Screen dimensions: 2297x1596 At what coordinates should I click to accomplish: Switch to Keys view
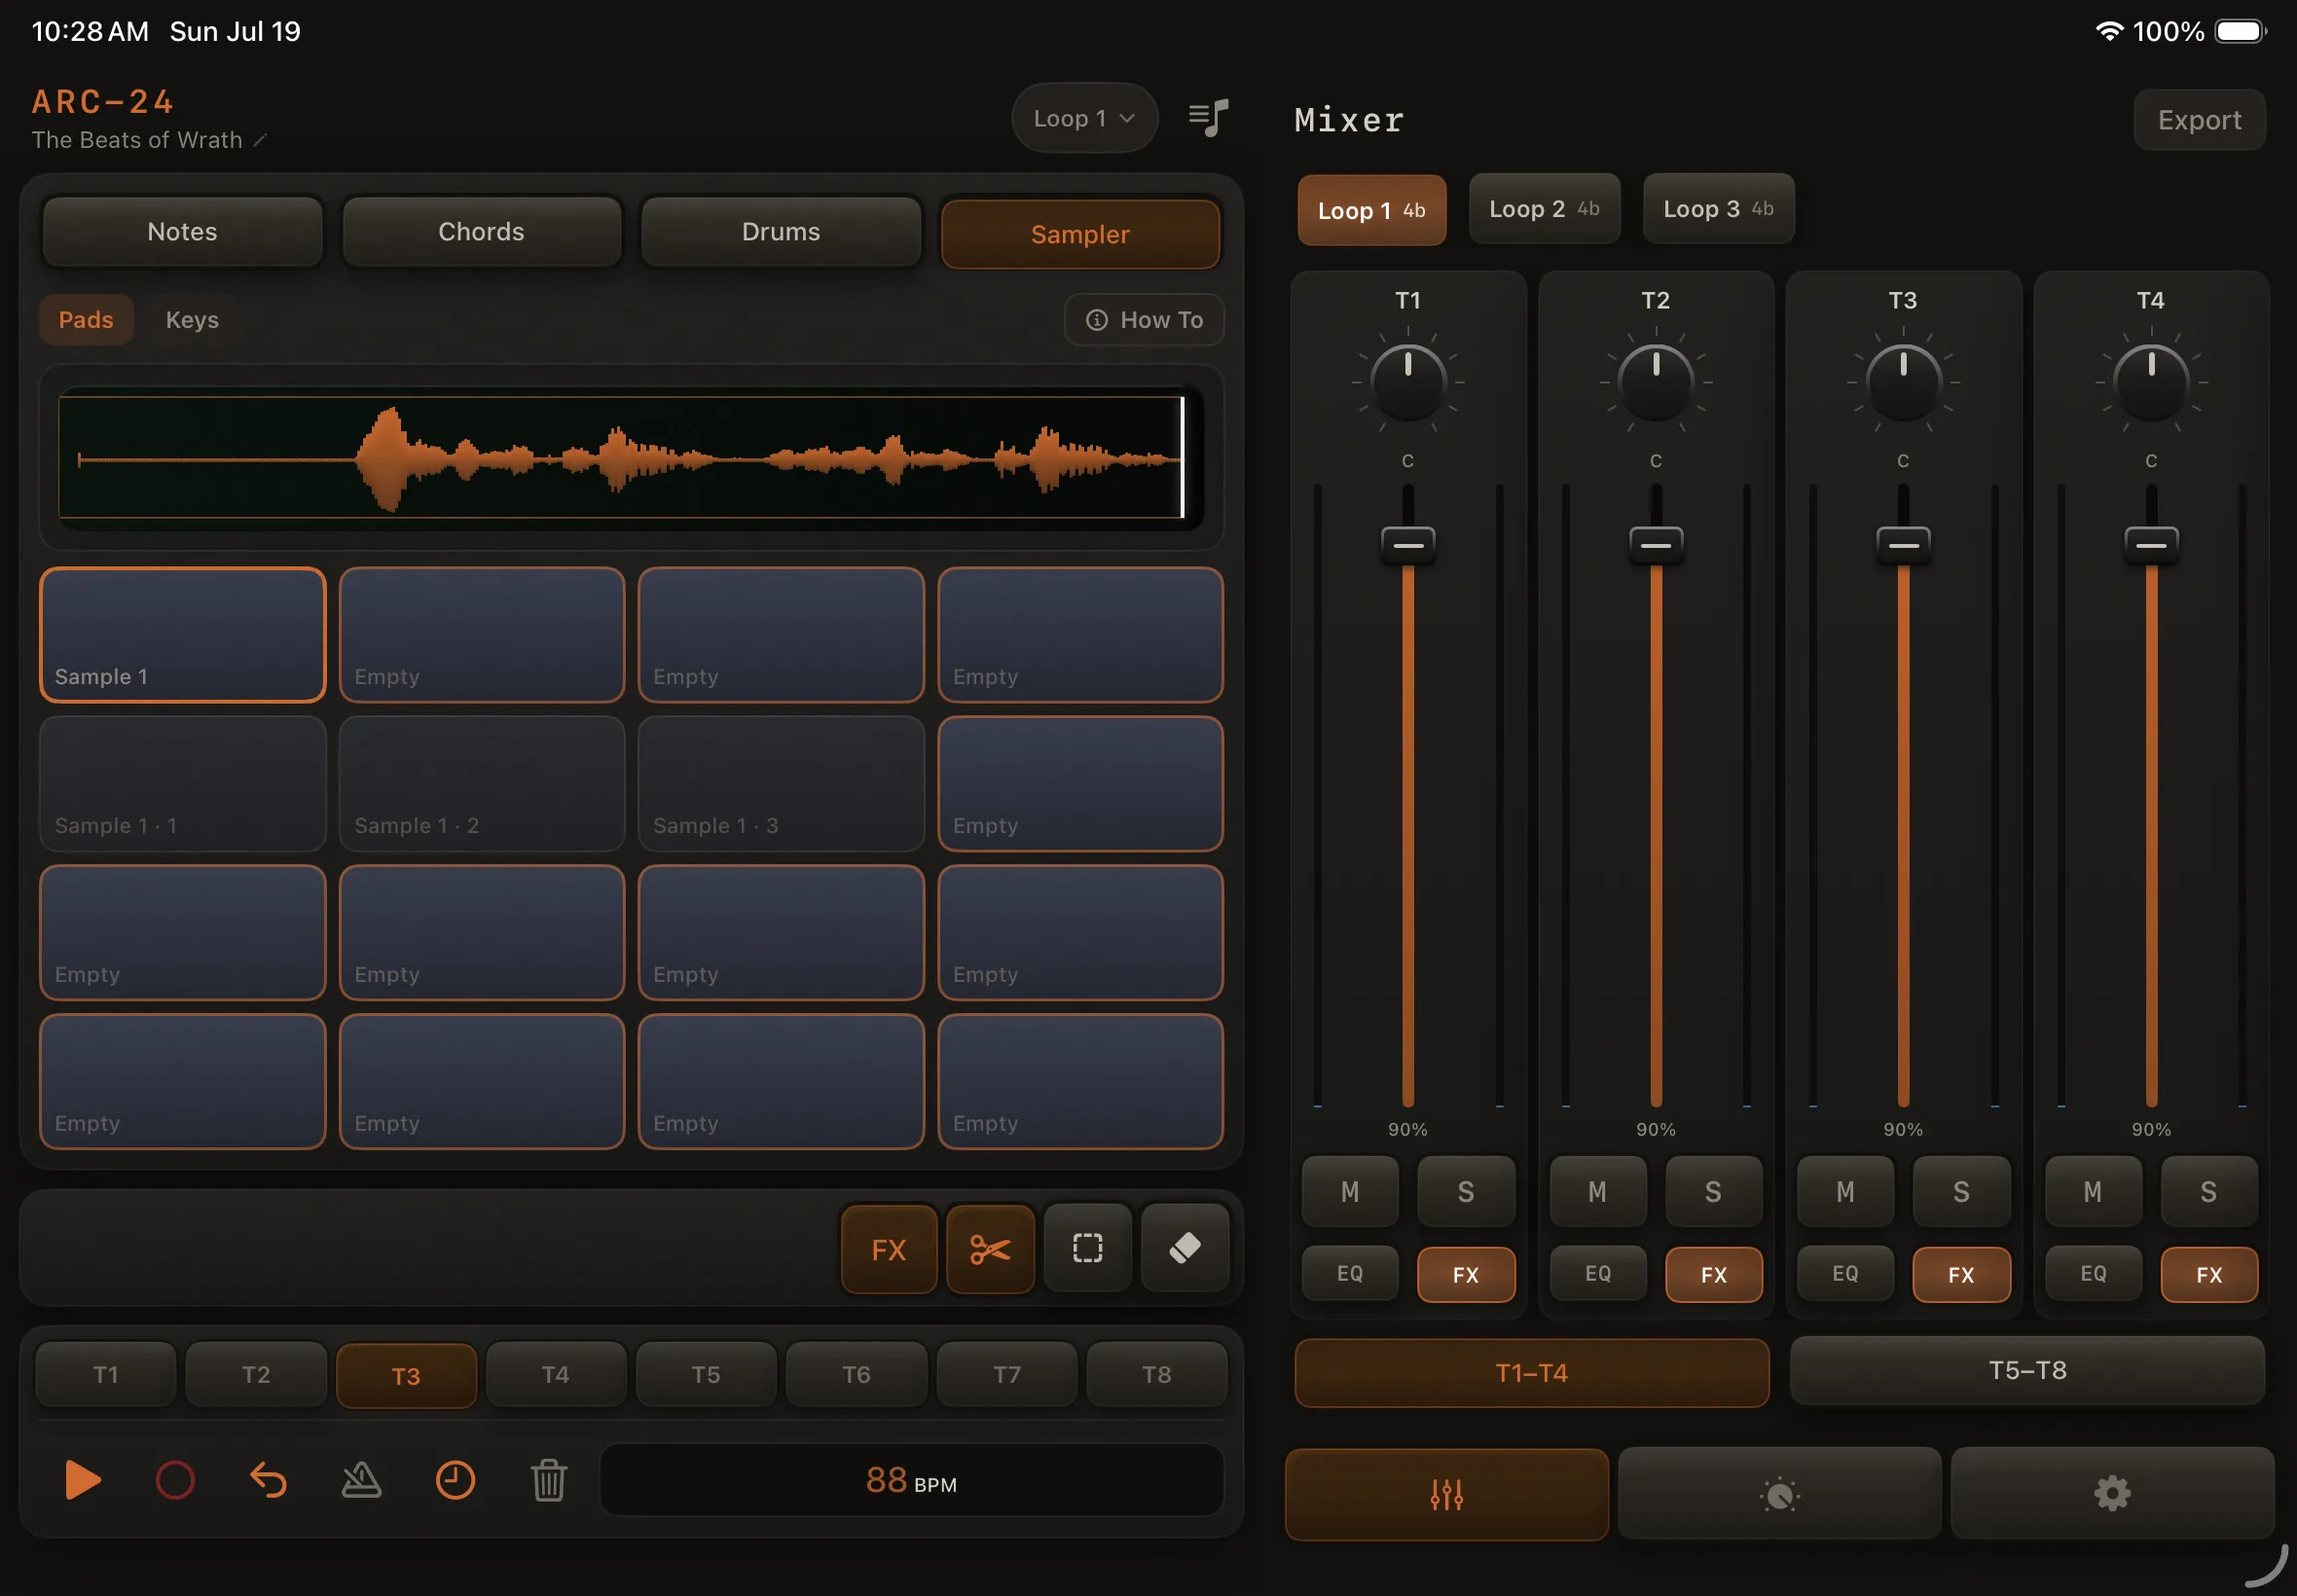pyautogui.click(x=192, y=320)
